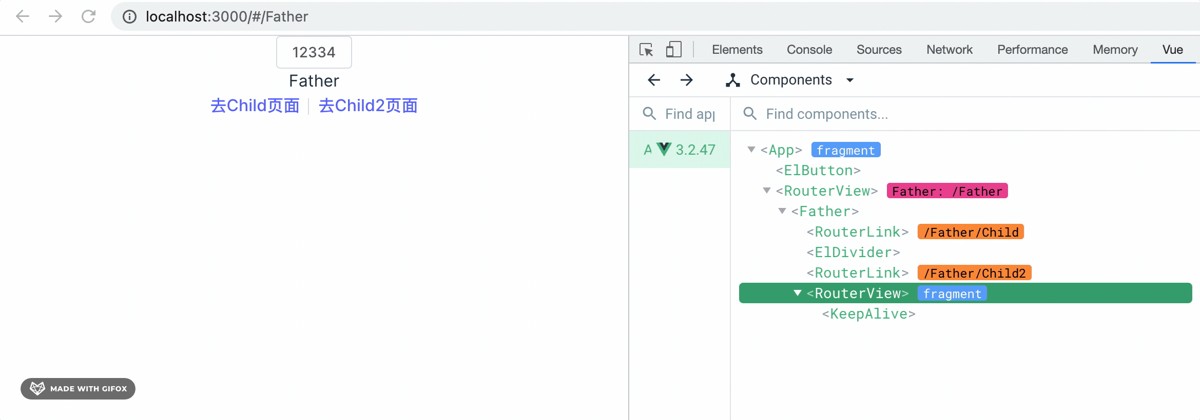
Task: Click the browser back arrow
Action: (22, 16)
